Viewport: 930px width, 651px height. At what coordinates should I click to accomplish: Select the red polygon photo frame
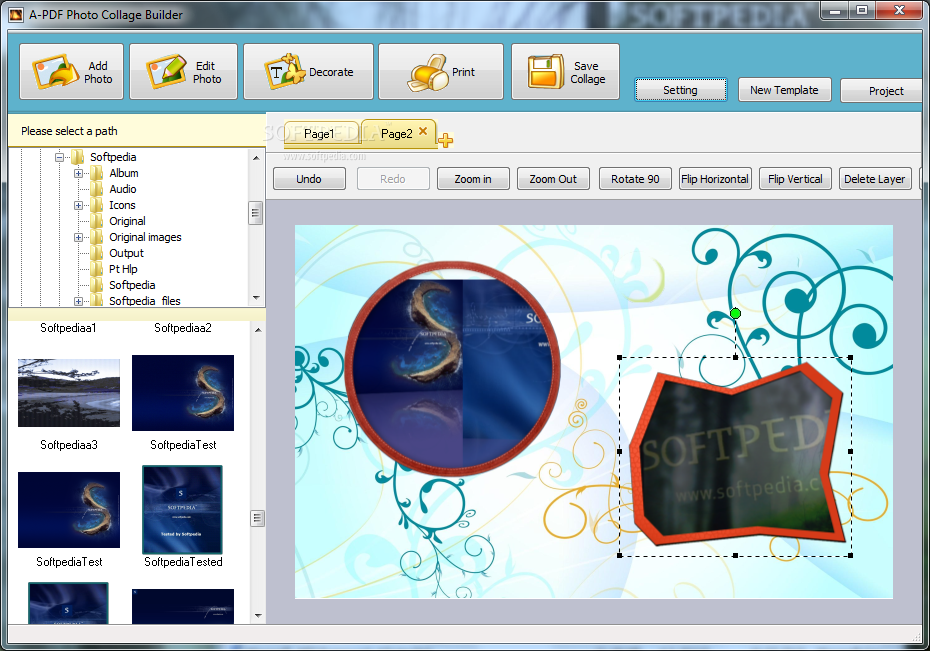(x=735, y=454)
